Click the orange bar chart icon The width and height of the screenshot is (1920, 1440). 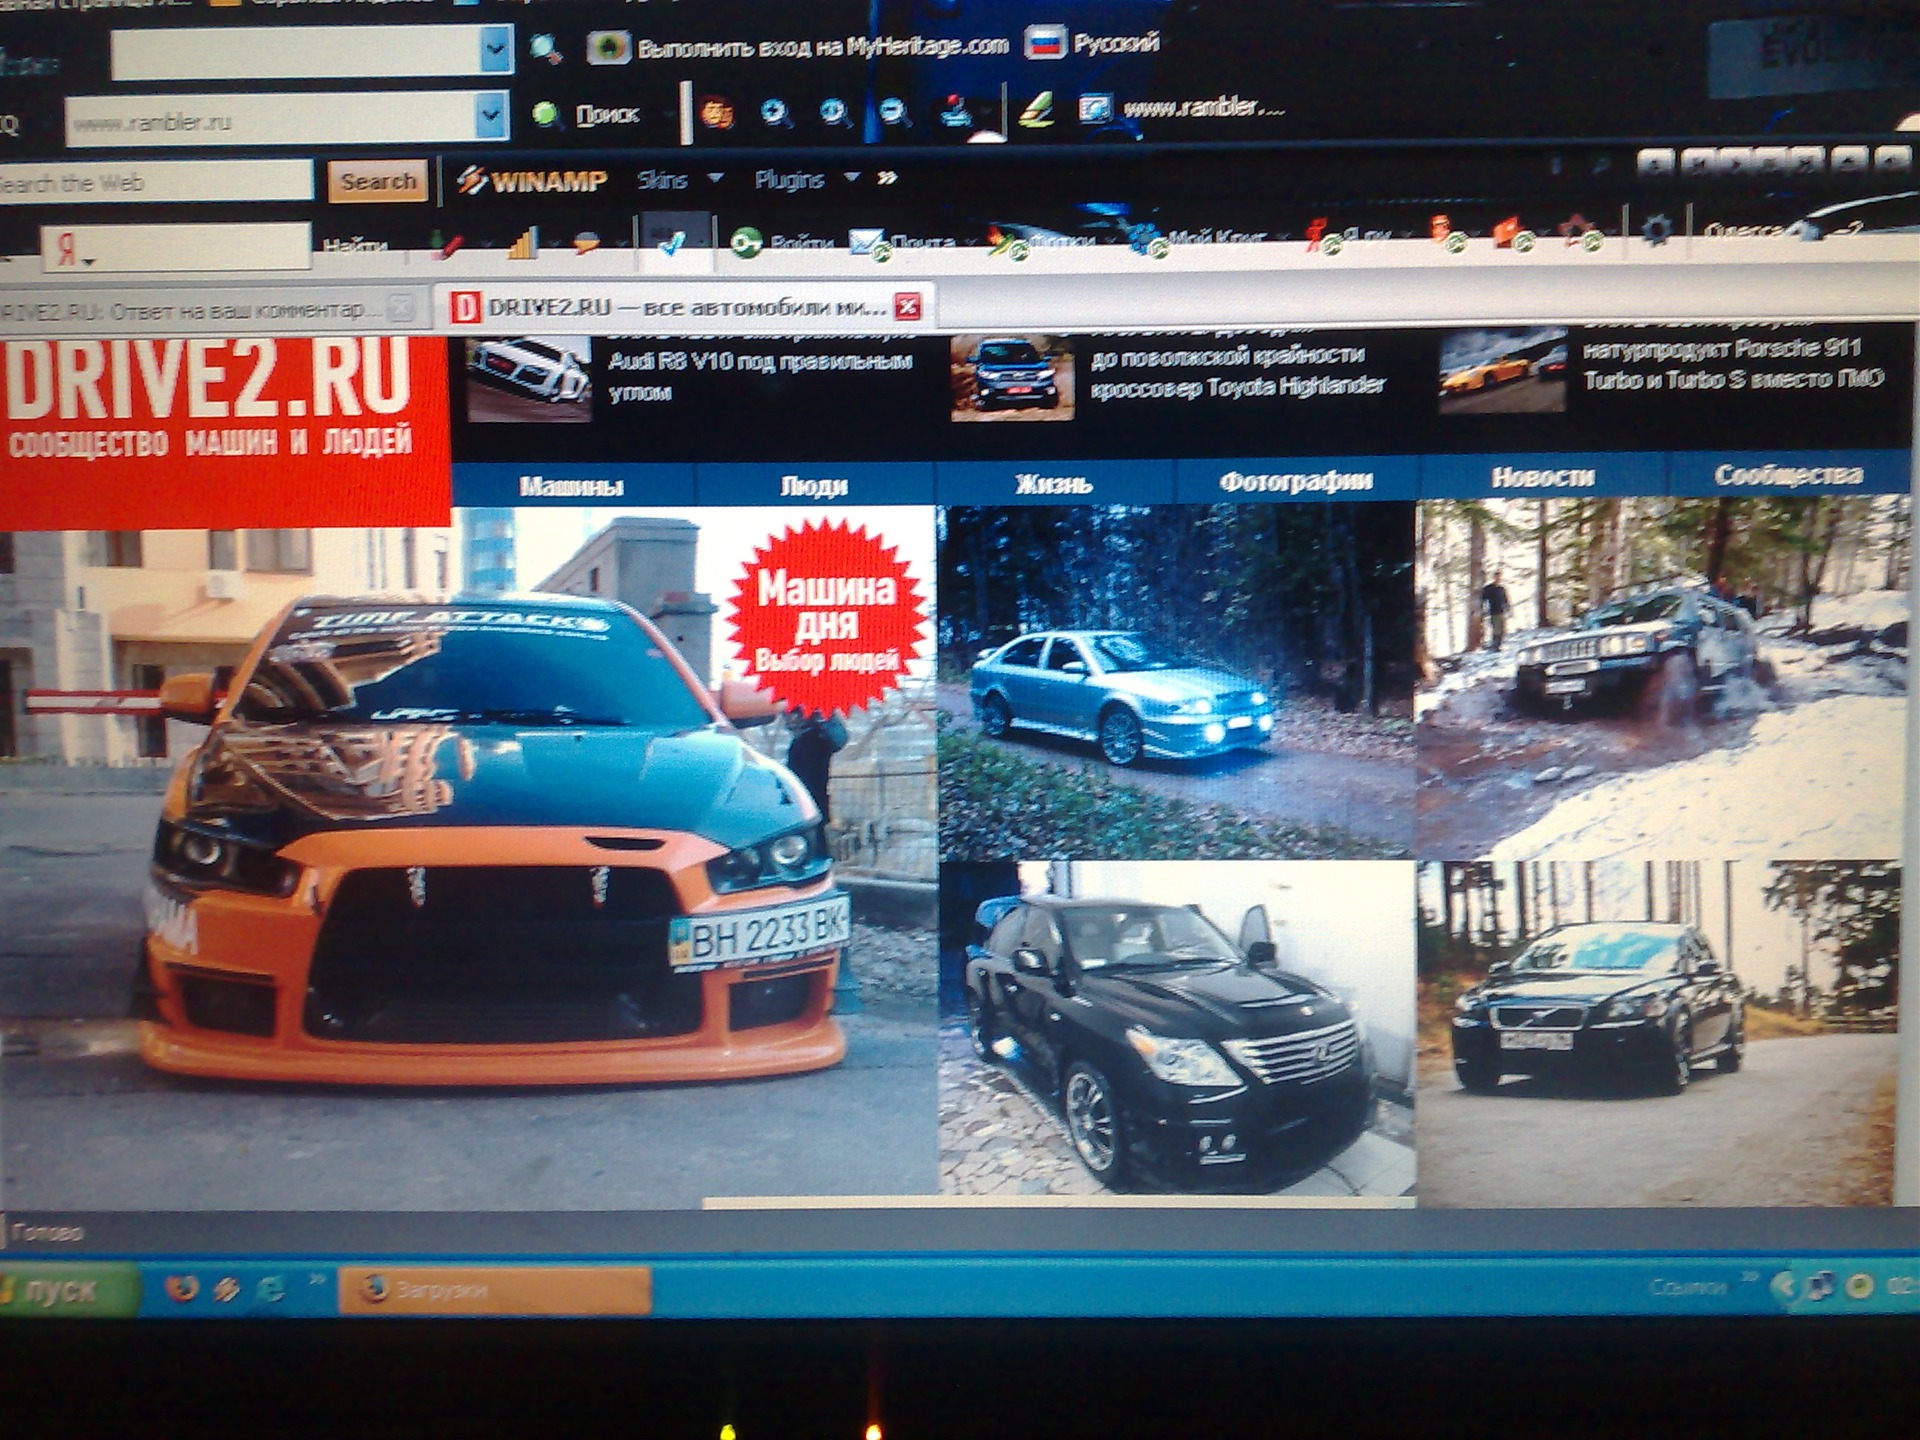pyautogui.click(x=522, y=243)
